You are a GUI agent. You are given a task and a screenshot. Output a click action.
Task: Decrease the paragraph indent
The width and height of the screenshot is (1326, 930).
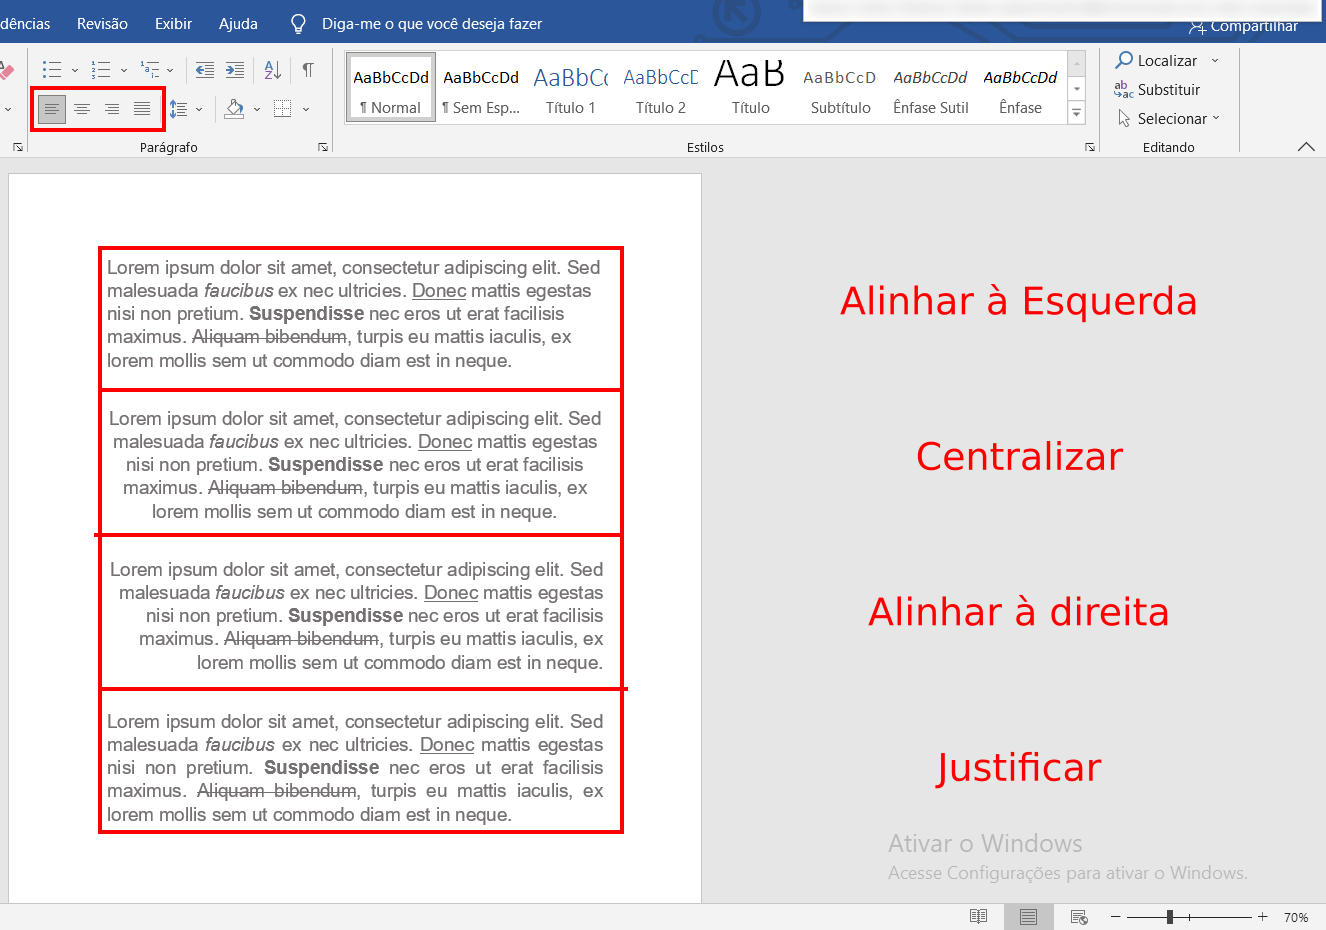click(x=205, y=69)
